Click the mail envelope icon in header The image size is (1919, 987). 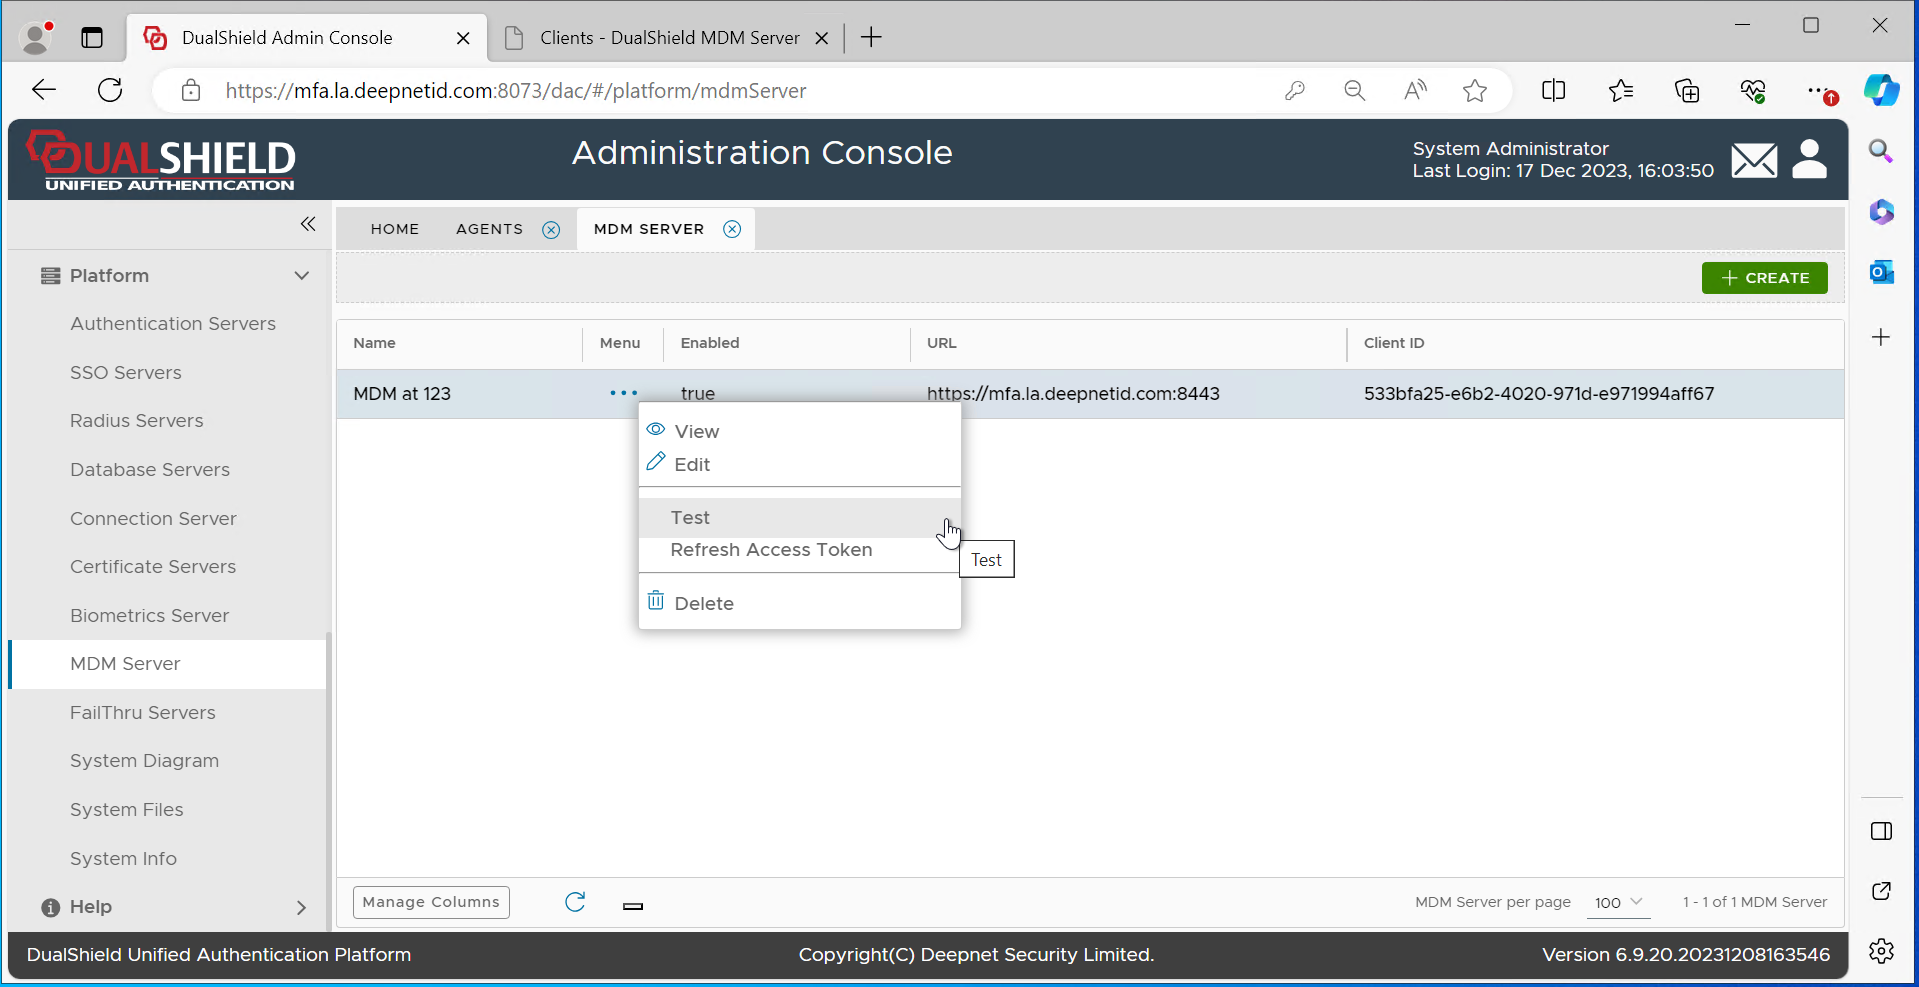pos(1754,160)
